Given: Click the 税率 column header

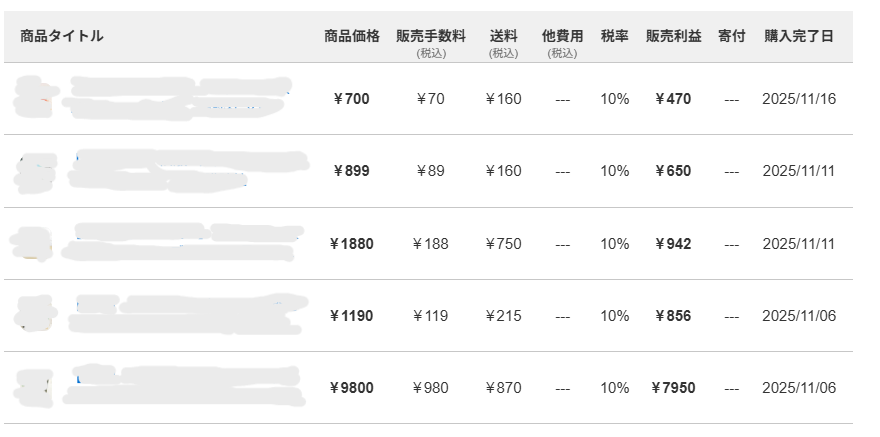Looking at the screenshot, I should tap(614, 36).
